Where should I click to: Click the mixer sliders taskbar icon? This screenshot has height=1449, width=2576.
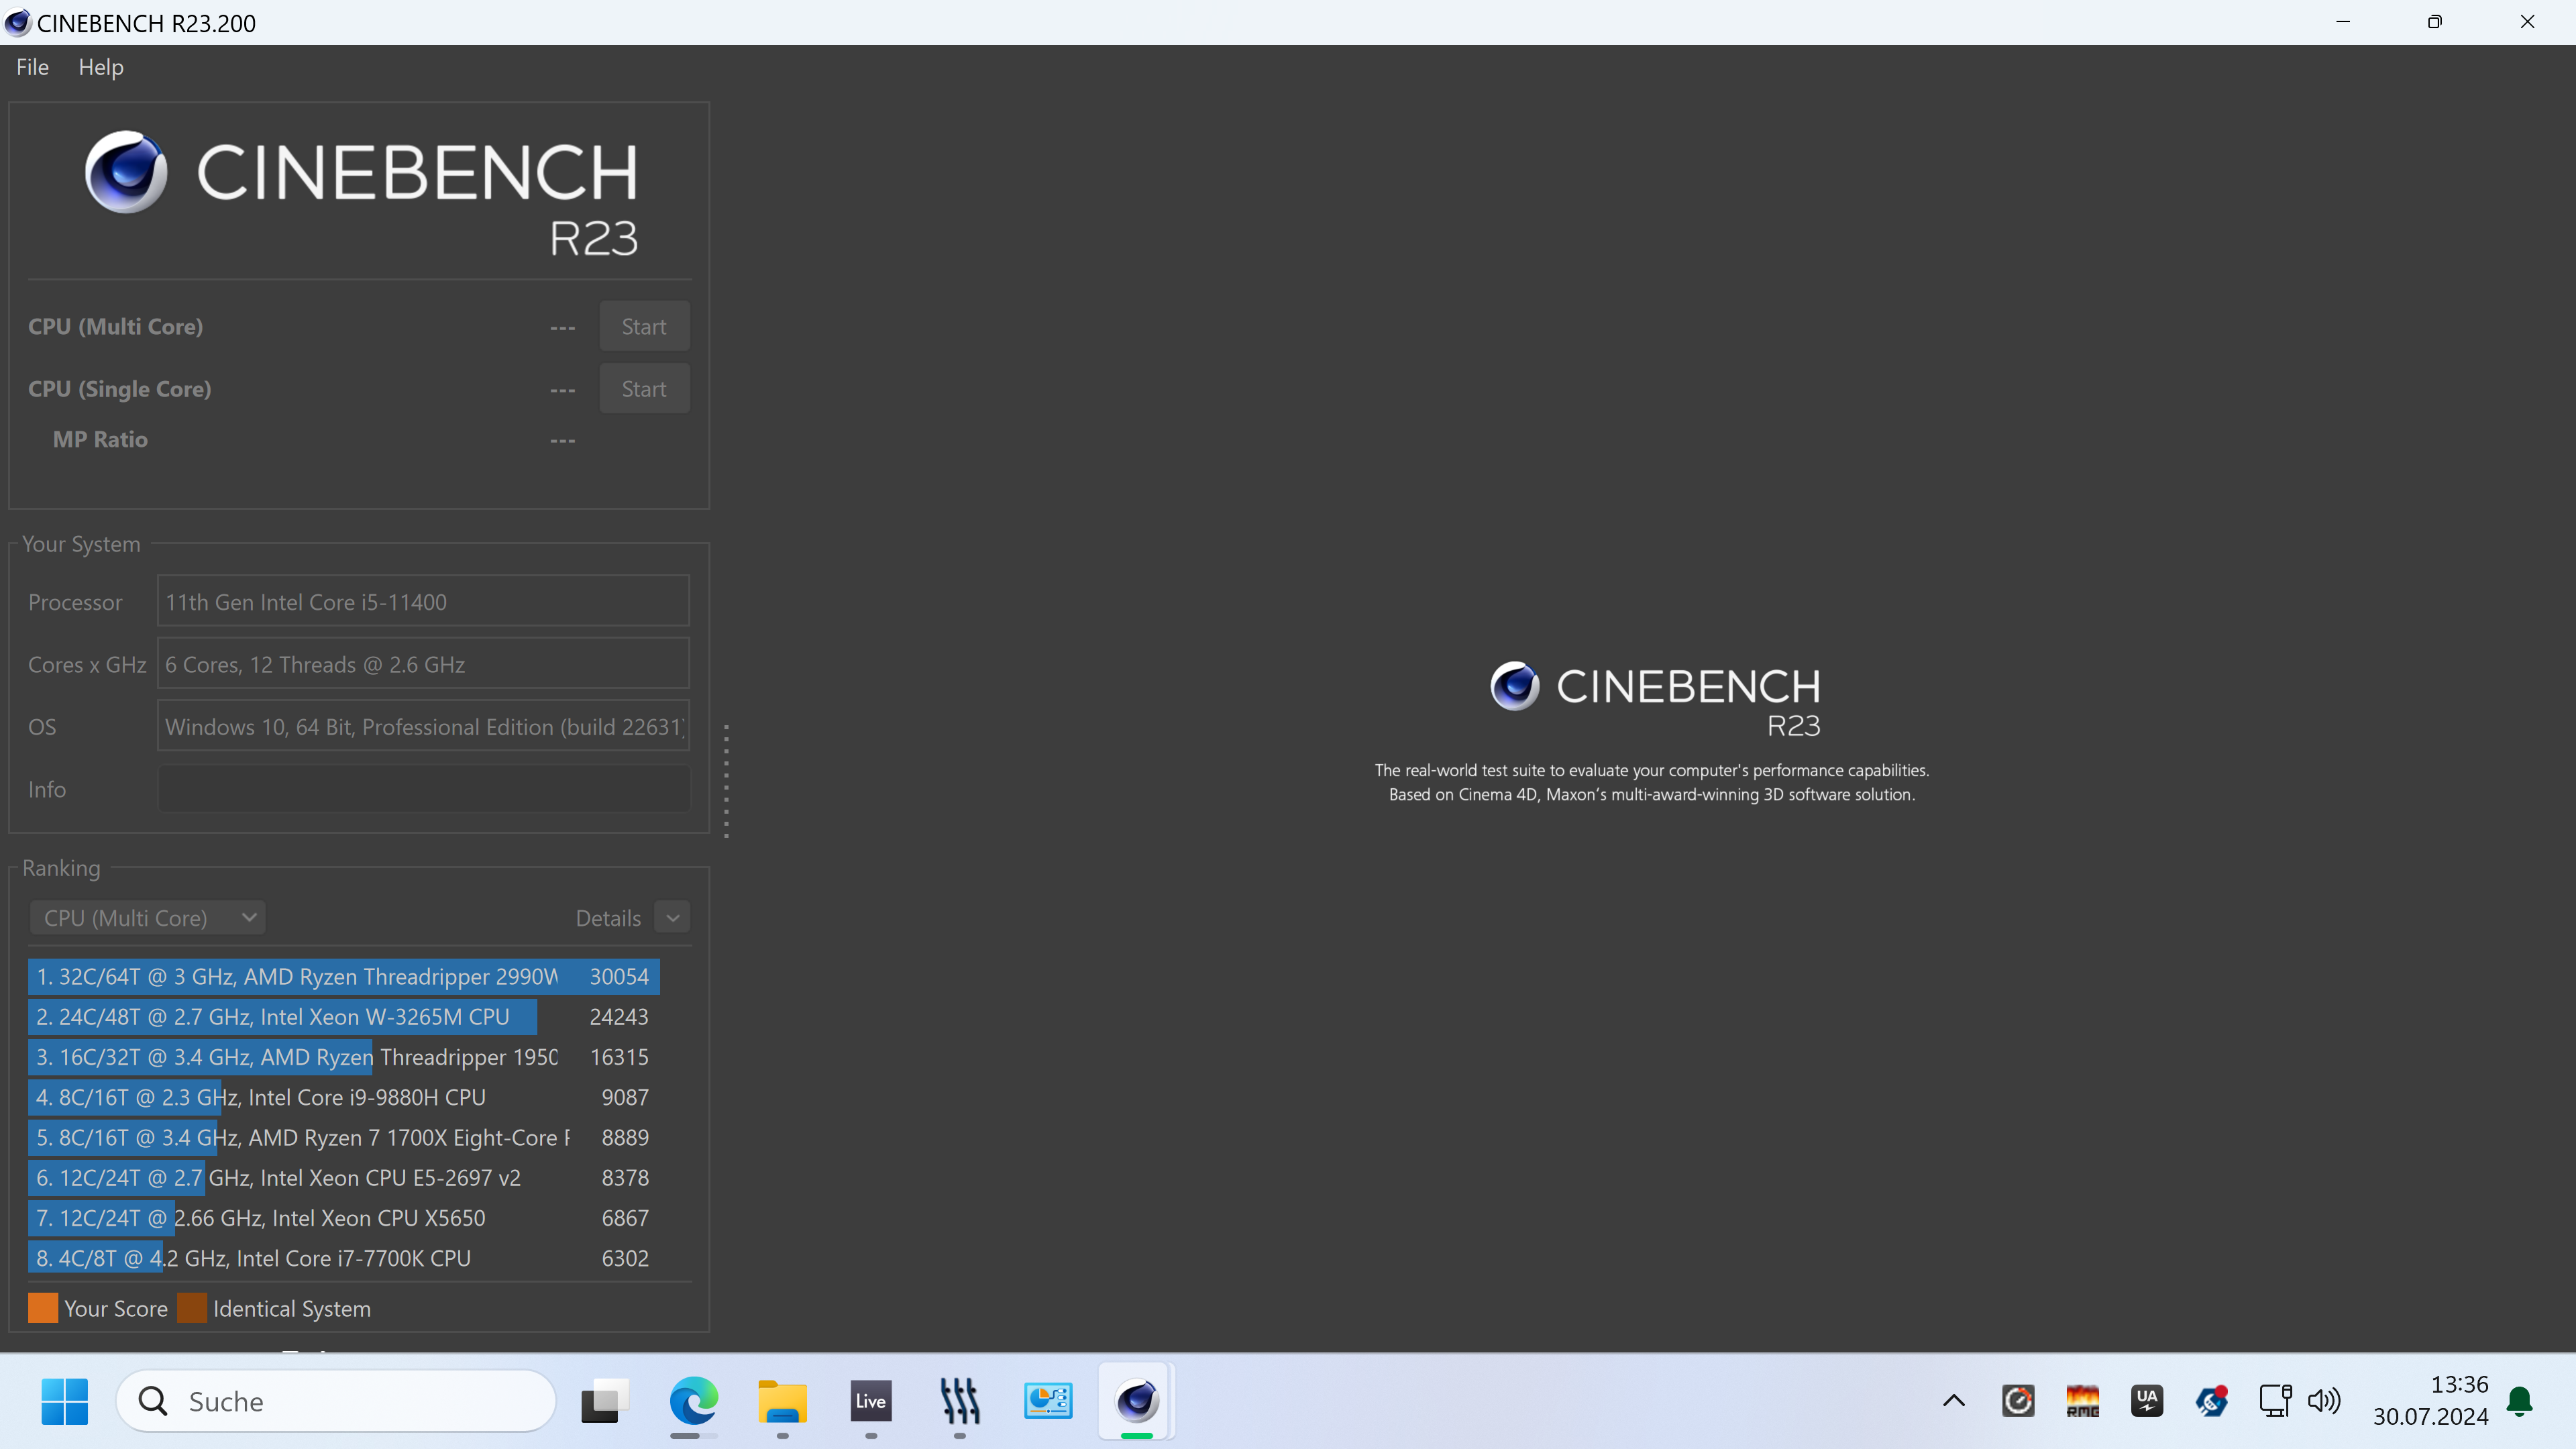(x=959, y=1401)
